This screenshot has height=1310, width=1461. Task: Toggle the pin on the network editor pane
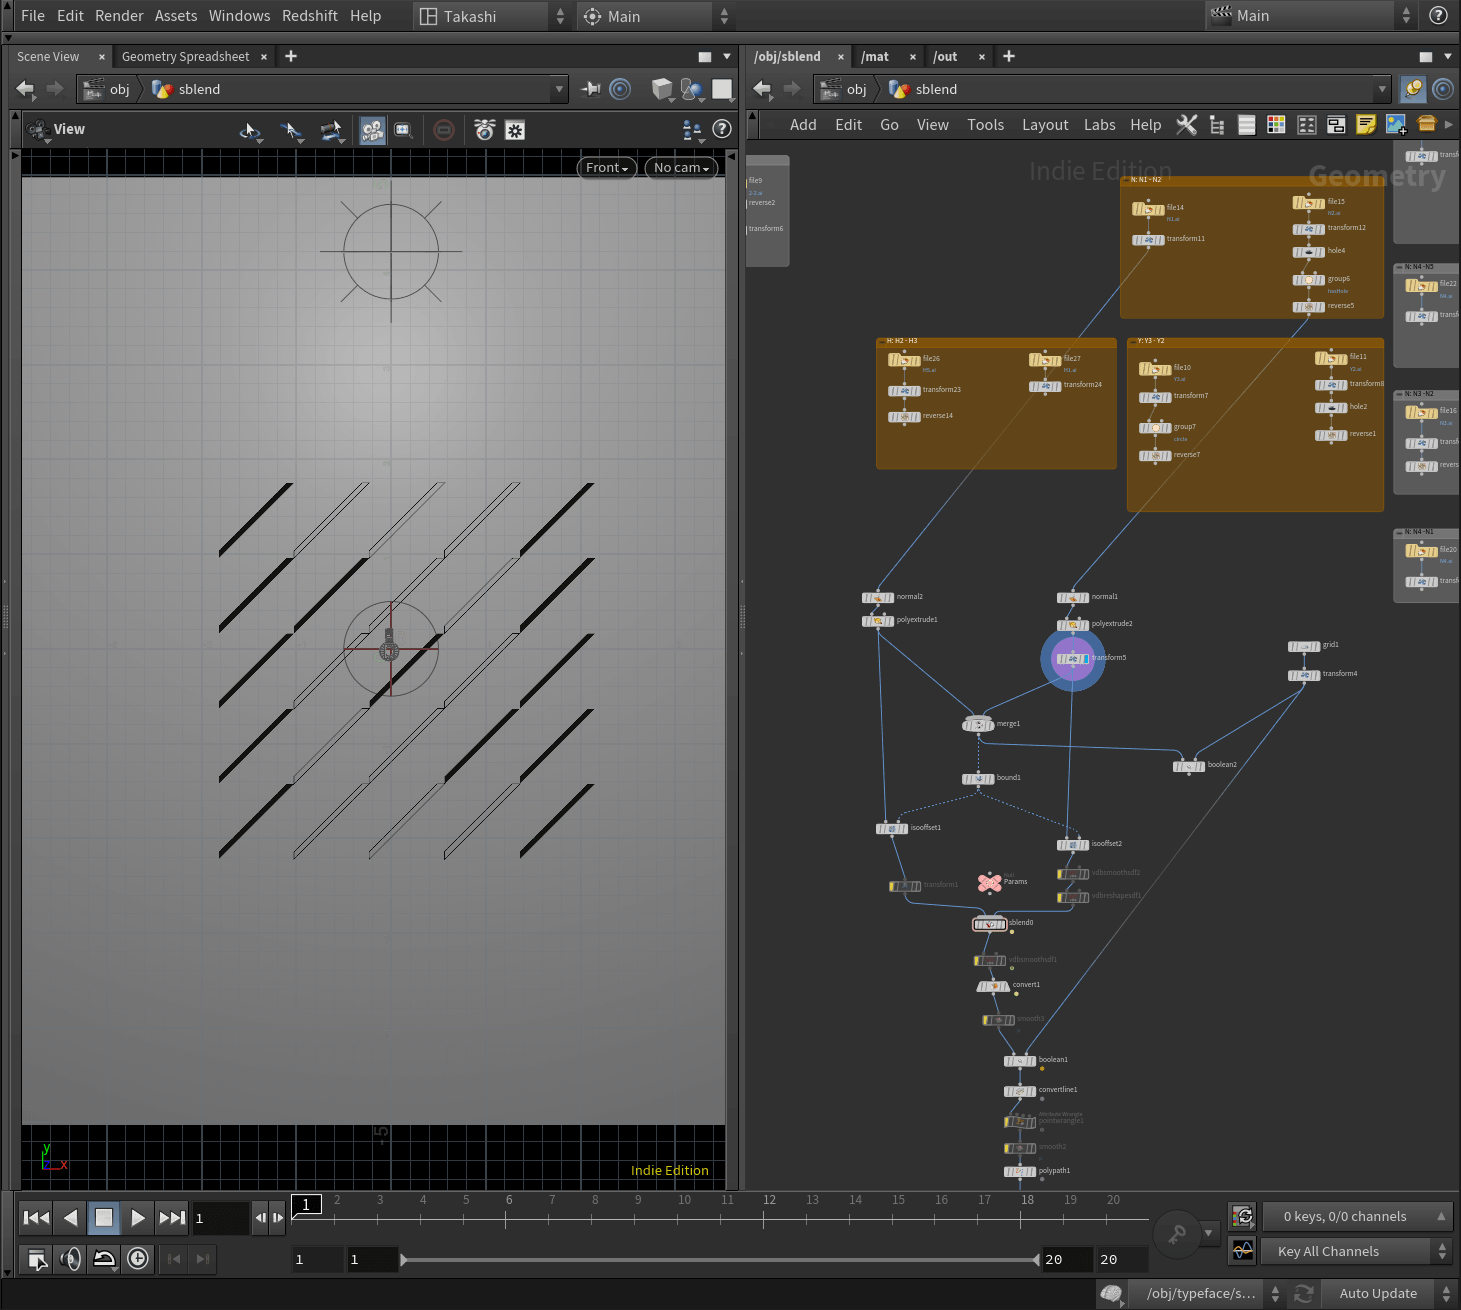1413,89
